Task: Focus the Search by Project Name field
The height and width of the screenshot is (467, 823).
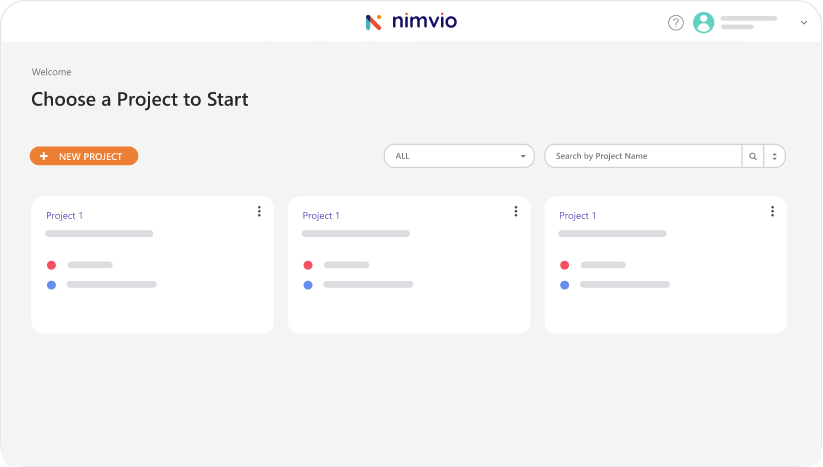Action: tap(643, 156)
